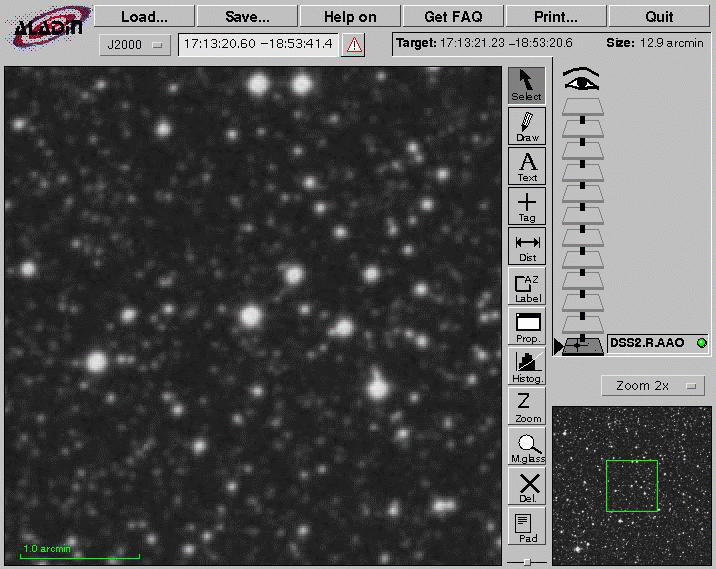The image size is (716, 569).
Task: Click the Size: 12.9 arcmin readout
Action: [x=654, y=43]
